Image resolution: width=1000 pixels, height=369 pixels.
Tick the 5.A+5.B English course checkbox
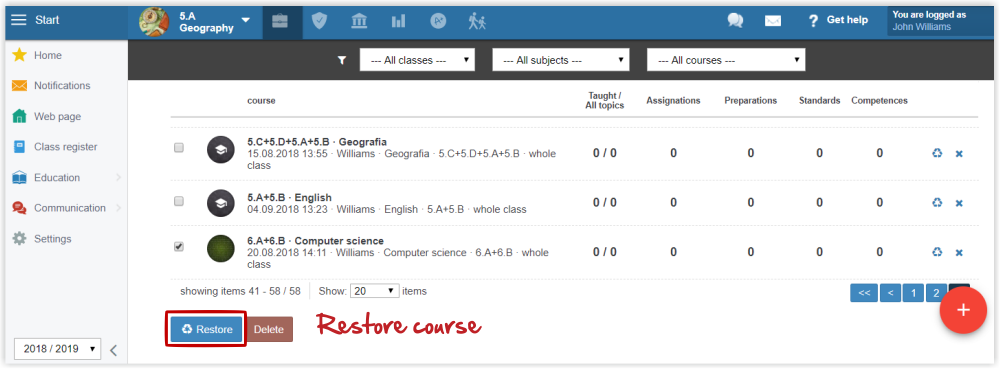179,201
